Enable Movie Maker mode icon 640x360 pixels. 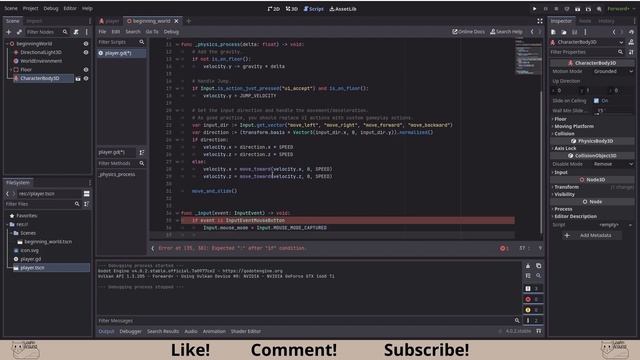click(x=599, y=9)
